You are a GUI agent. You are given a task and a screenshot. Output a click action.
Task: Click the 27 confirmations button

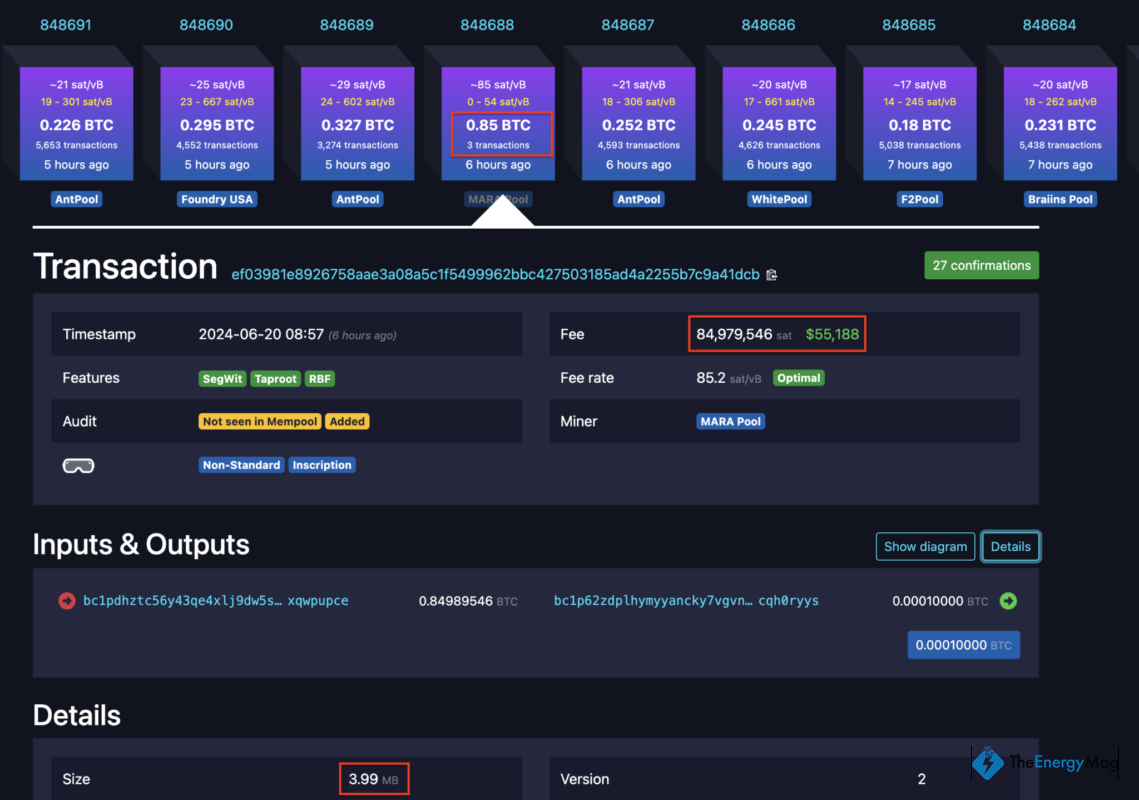pyautogui.click(x=981, y=265)
